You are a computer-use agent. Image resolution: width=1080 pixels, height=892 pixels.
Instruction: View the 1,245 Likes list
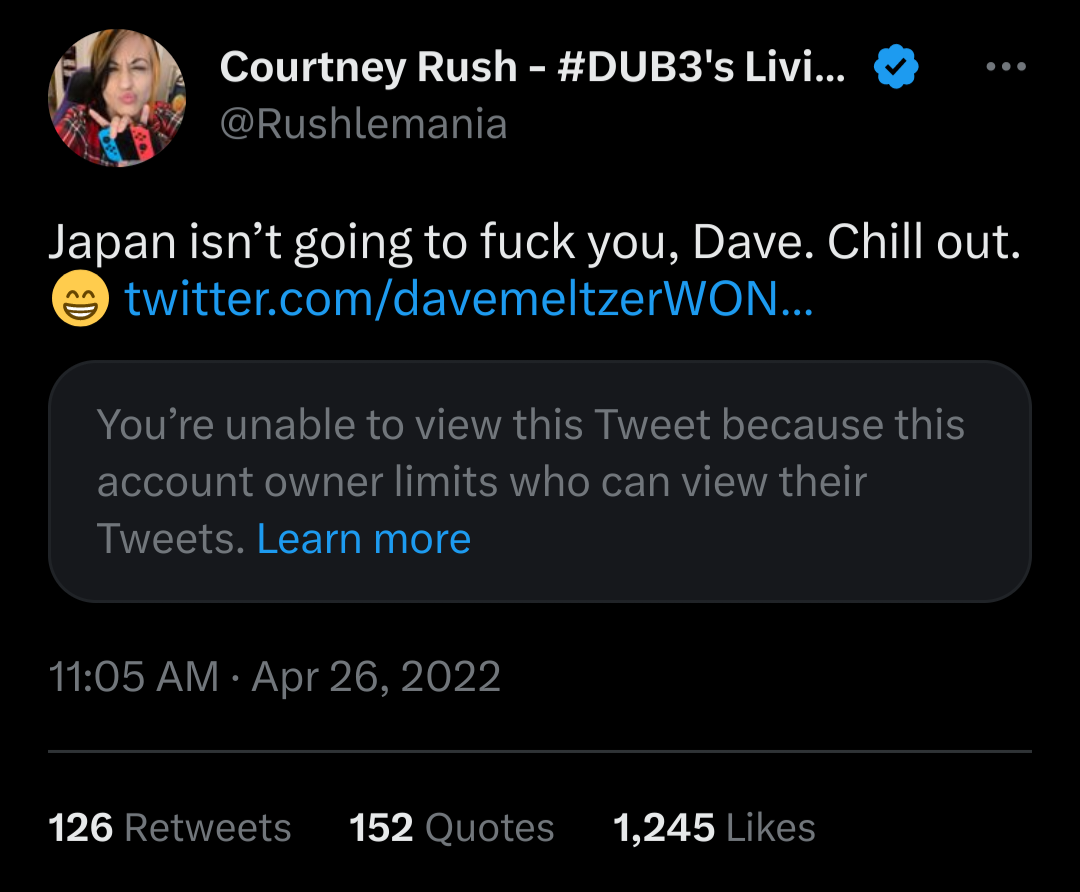(714, 828)
